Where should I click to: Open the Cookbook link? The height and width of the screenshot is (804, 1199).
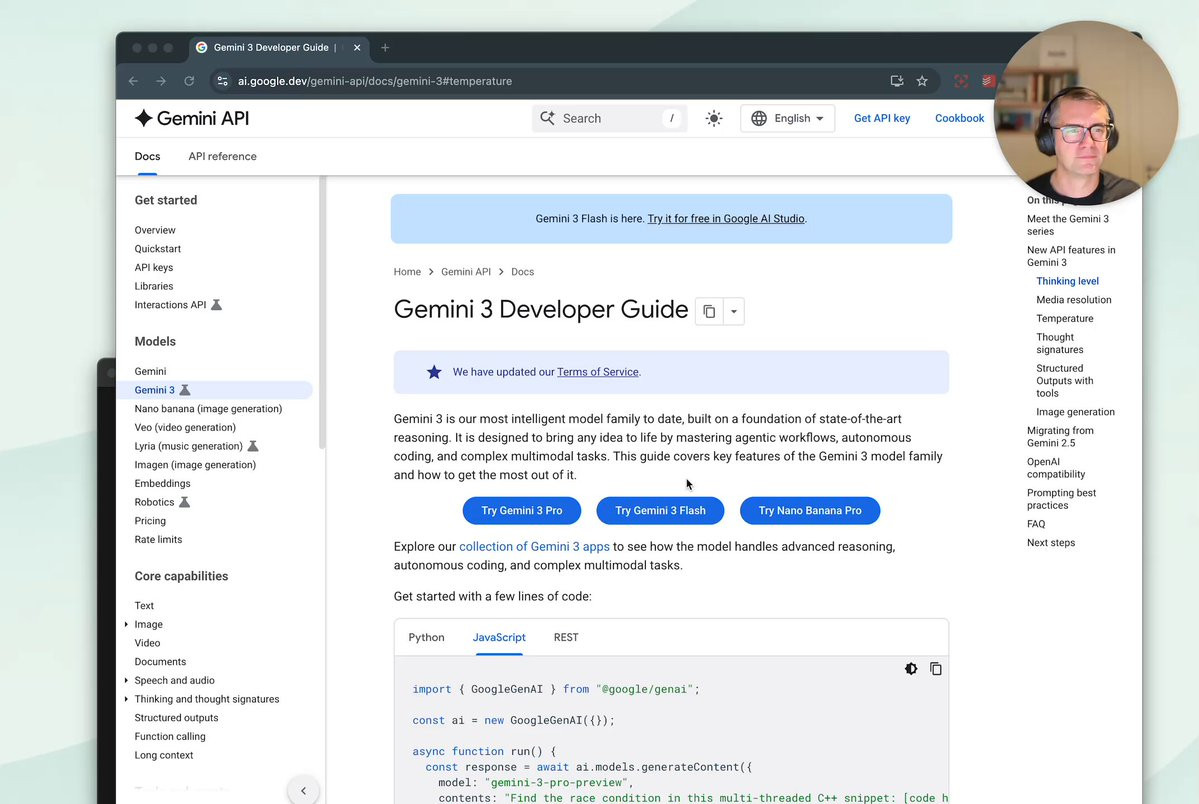click(x=959, y=119)
